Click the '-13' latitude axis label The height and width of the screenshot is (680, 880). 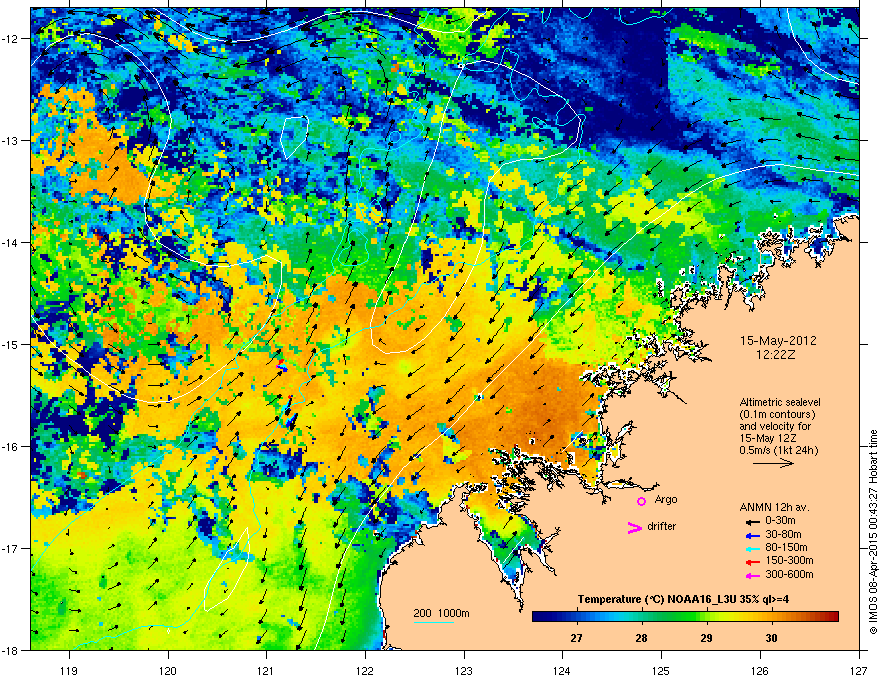click(x=11, y=140)
